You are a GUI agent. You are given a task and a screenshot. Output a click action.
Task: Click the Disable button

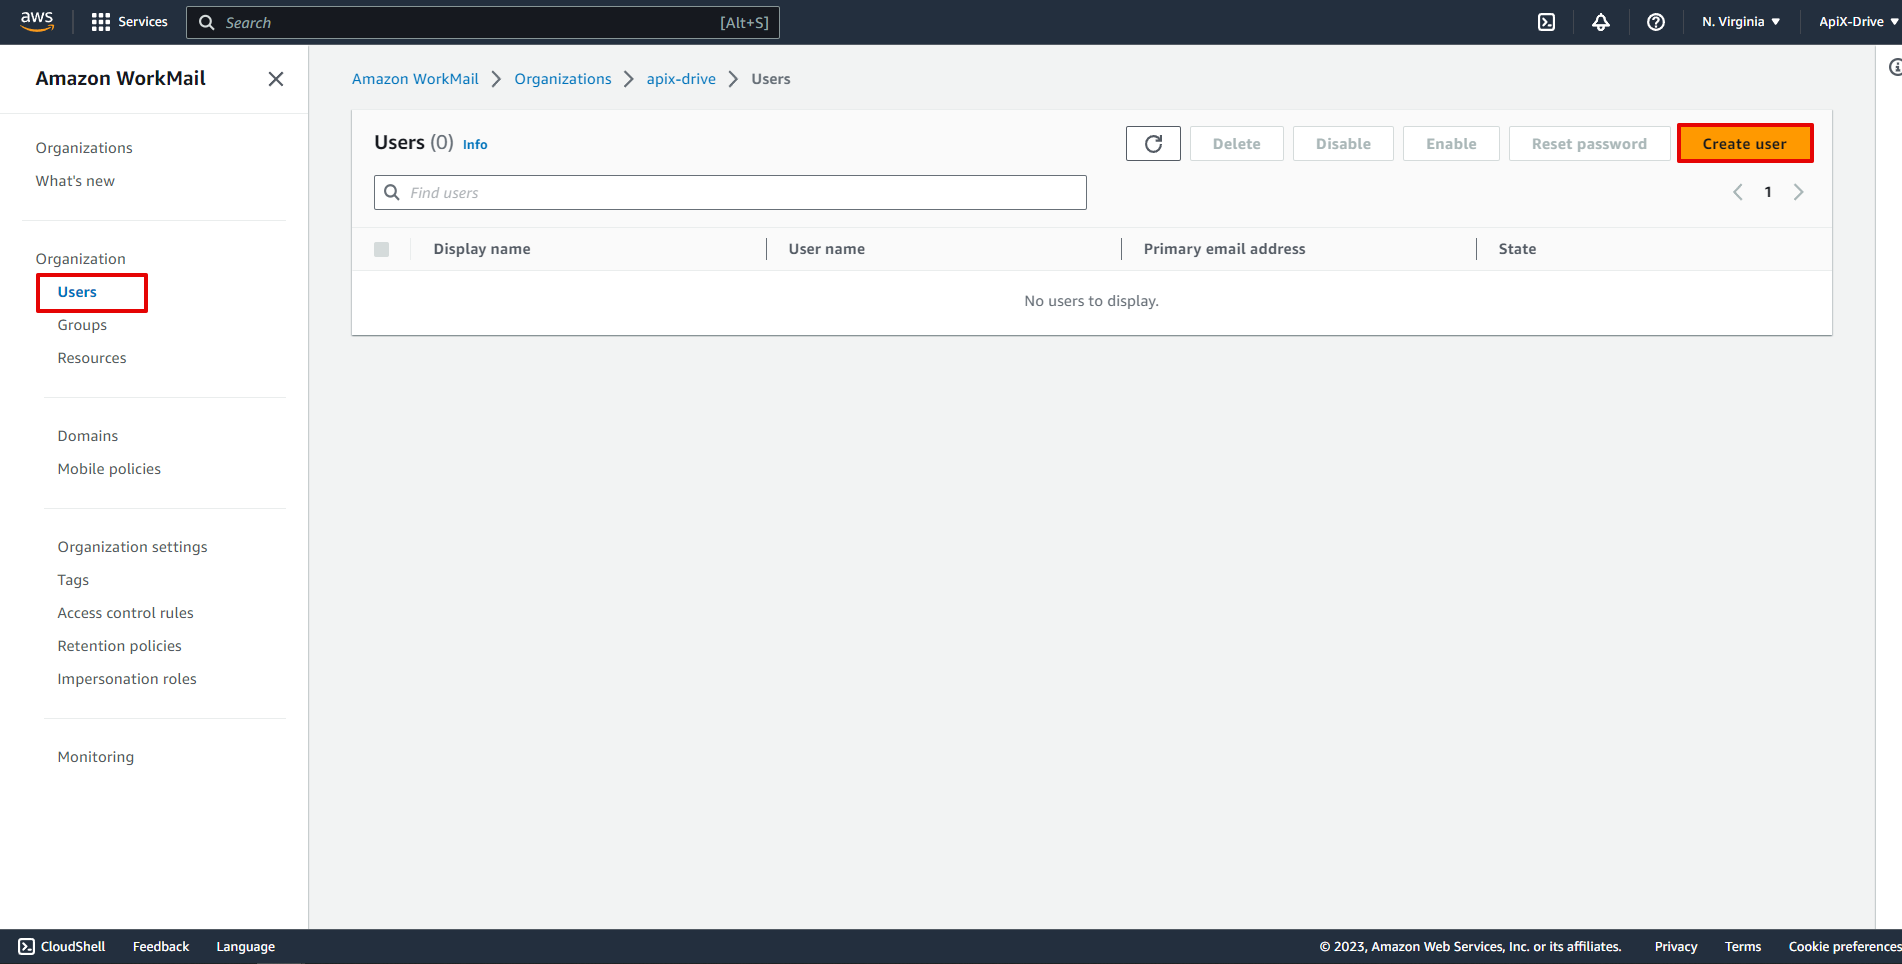pyautogui.click(x=1343, y=144)
